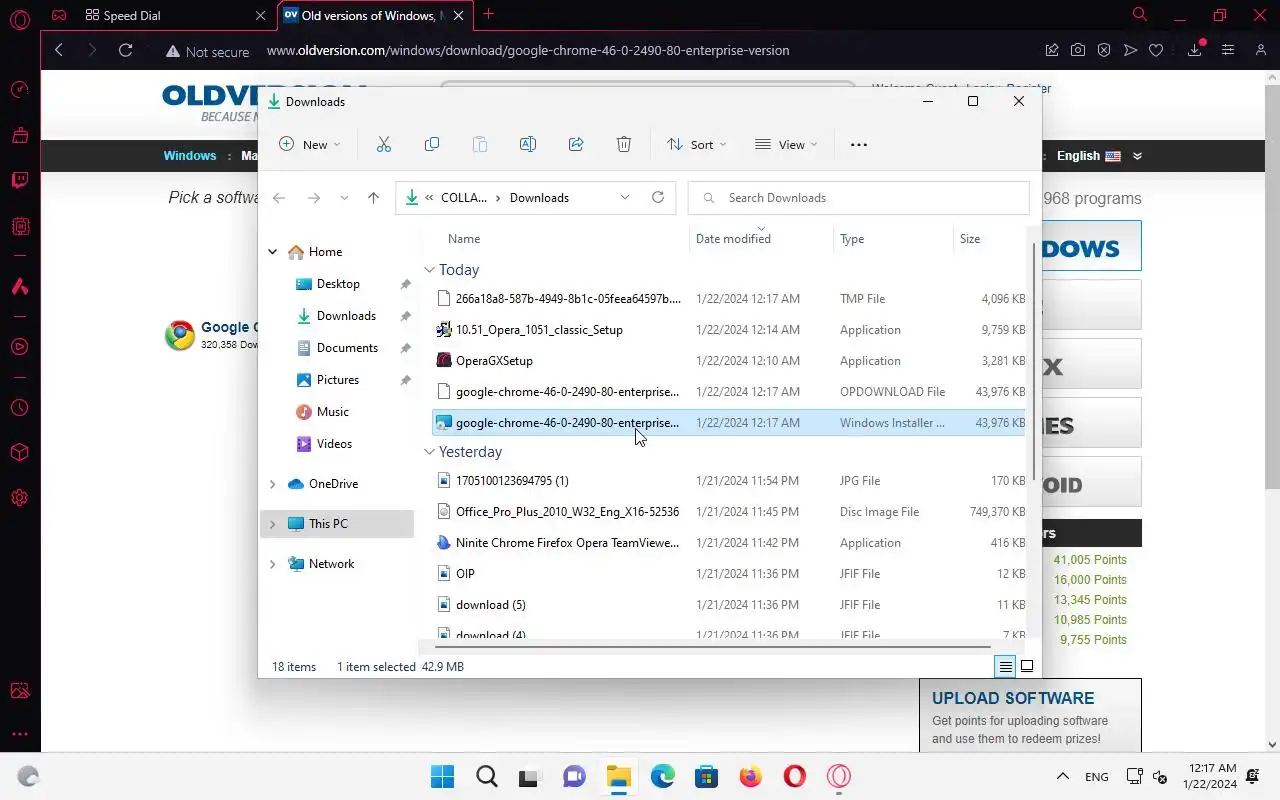Click the Delete trash can icon

point(624,144)
